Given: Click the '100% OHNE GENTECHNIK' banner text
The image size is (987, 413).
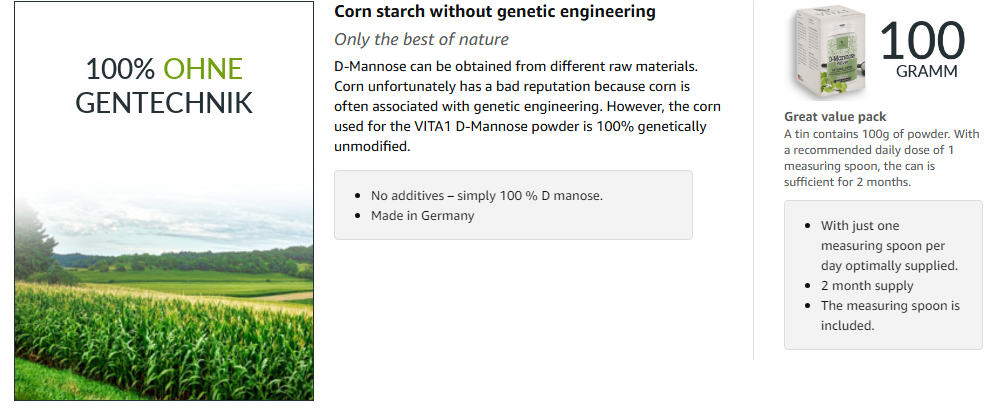Looking at the screenshot, I should point(164,85).
